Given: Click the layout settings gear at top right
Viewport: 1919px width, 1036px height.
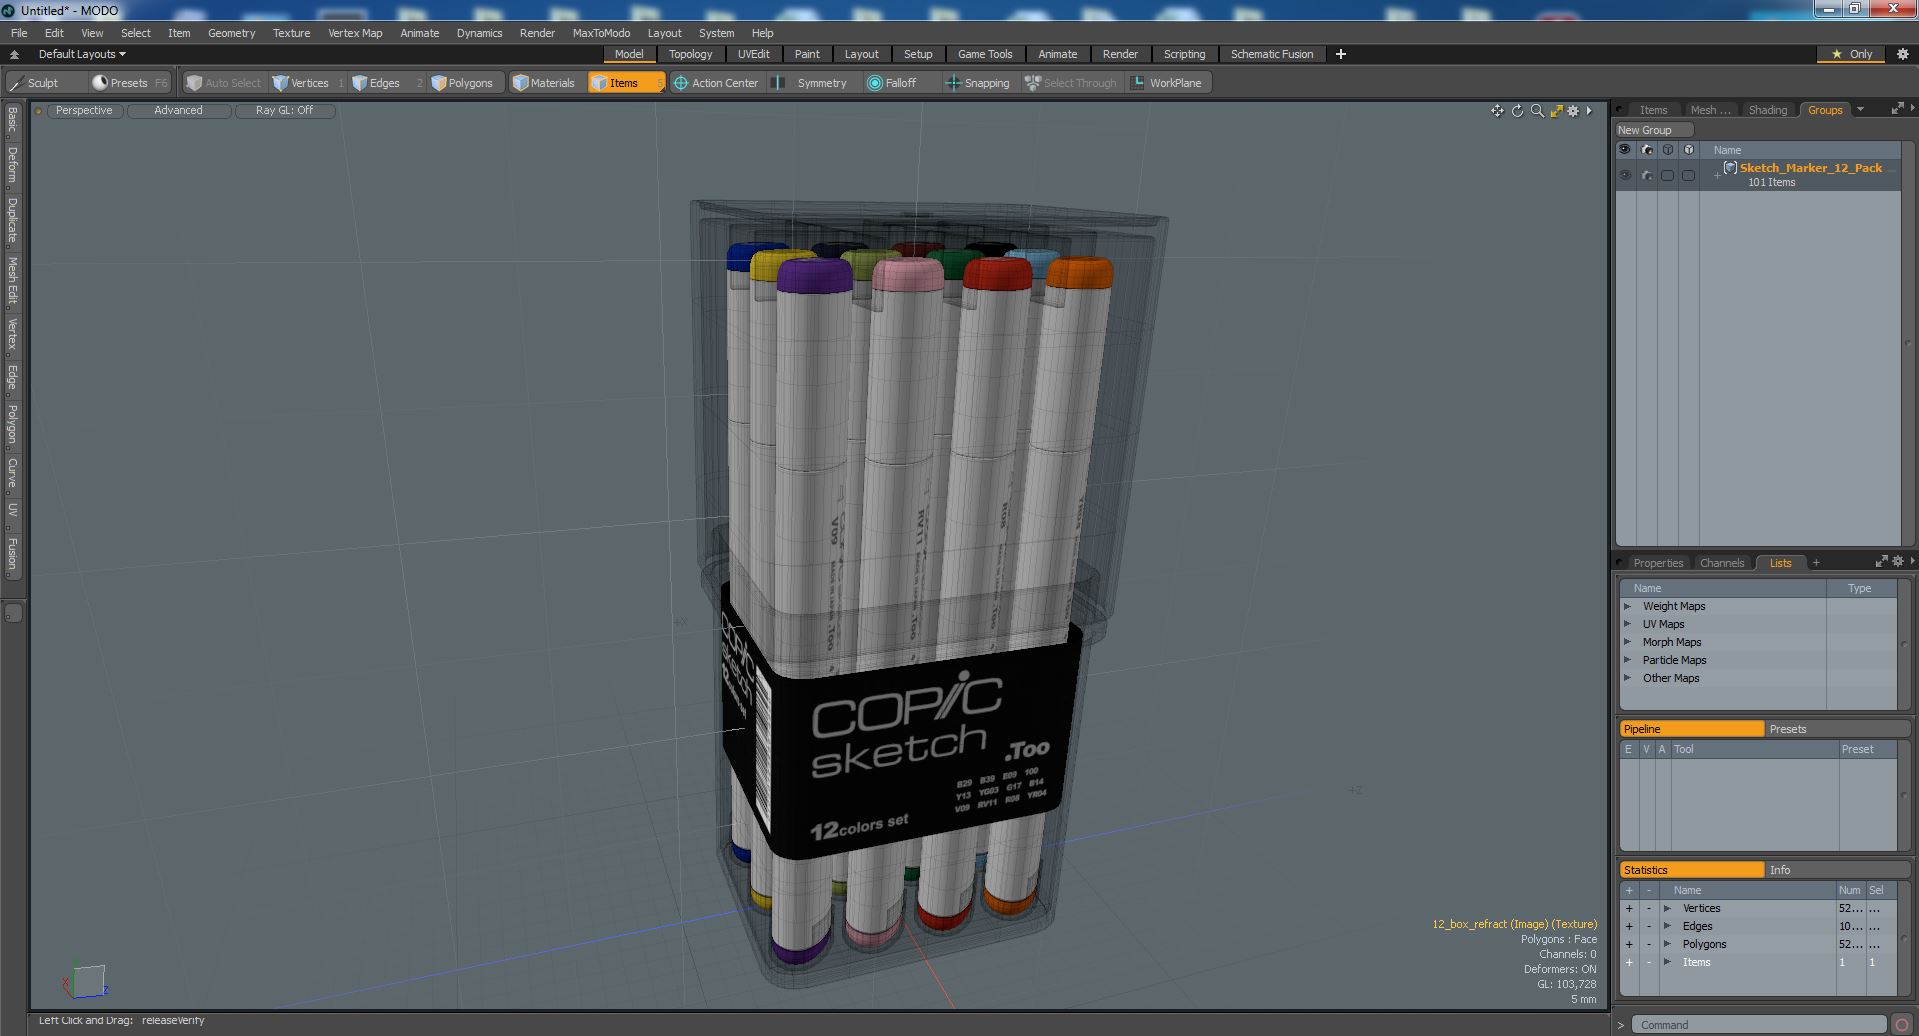Looking at the screenshot, I should 1902,54.
